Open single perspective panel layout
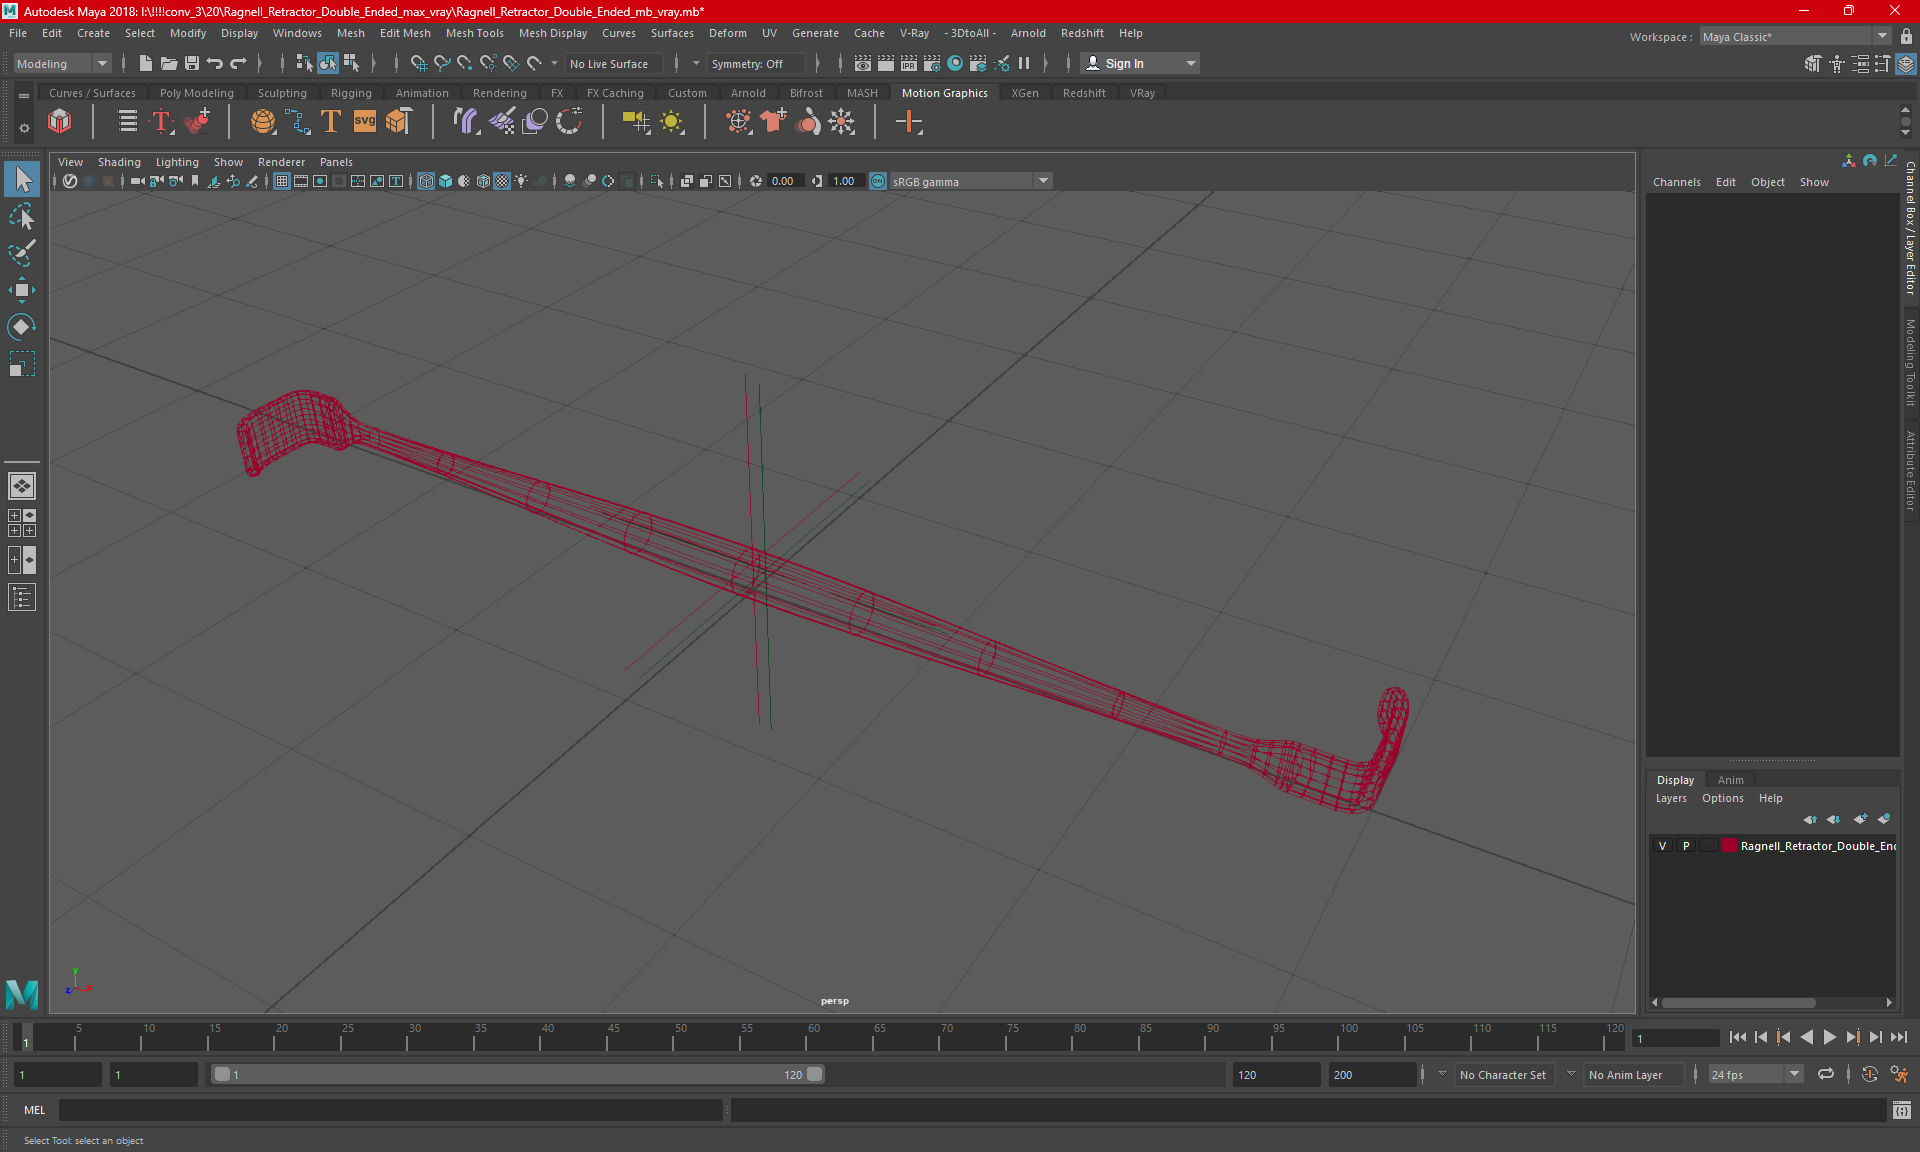 (x=22, y=486)
